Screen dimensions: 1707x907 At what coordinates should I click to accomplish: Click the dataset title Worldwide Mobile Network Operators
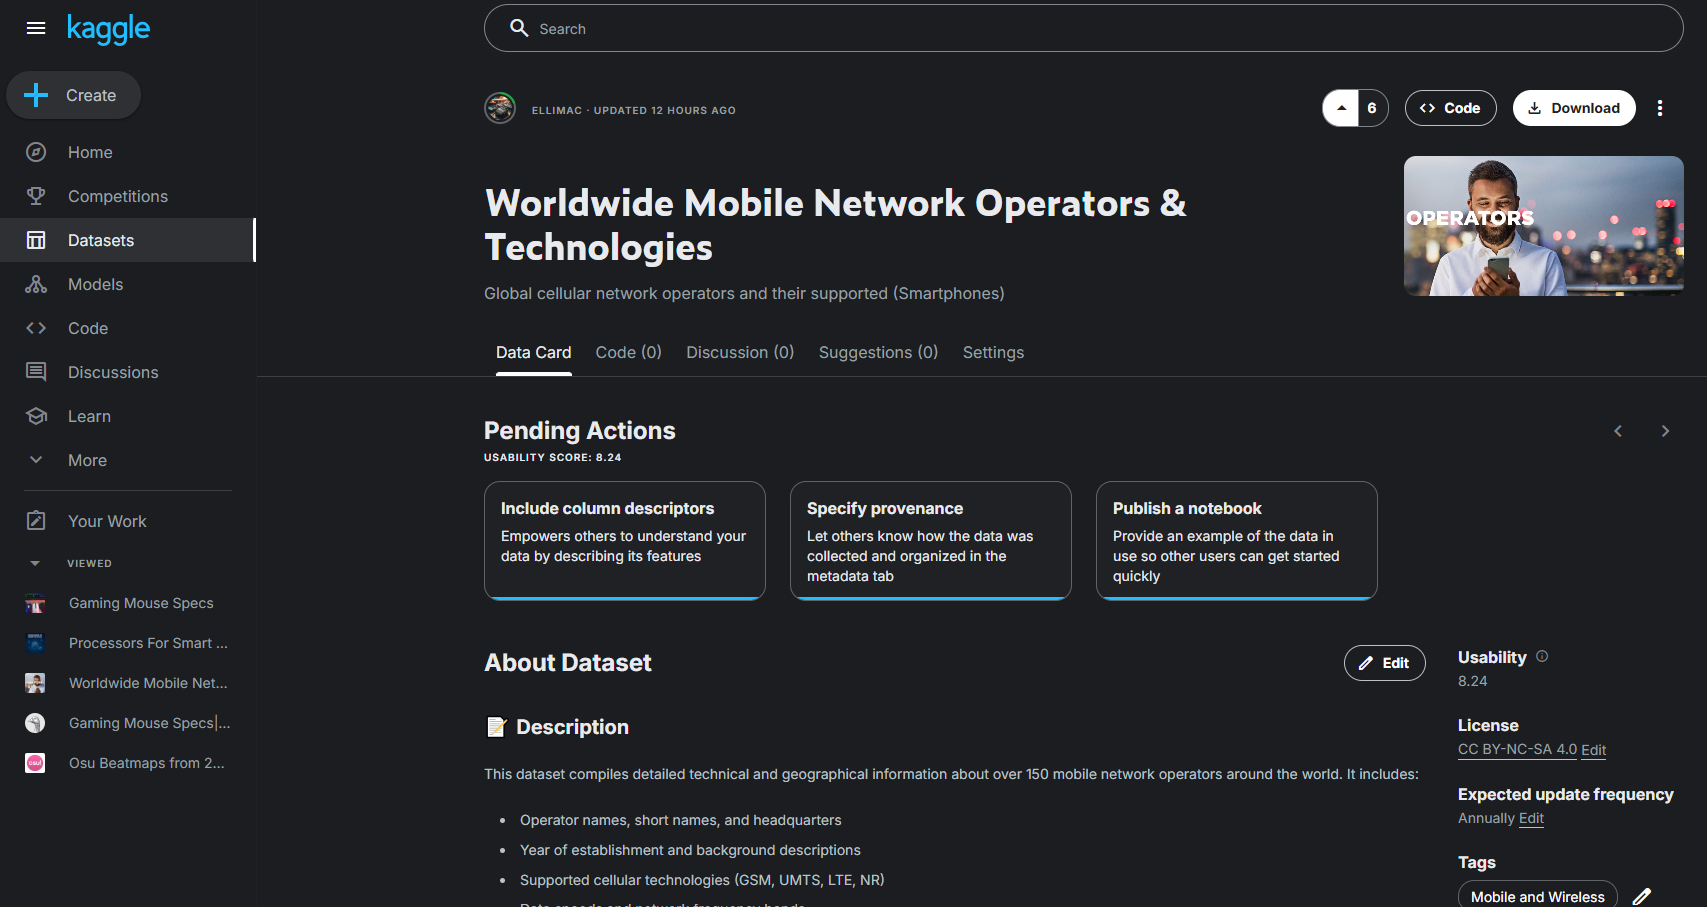pyautogui.click(x=835, y=225)
